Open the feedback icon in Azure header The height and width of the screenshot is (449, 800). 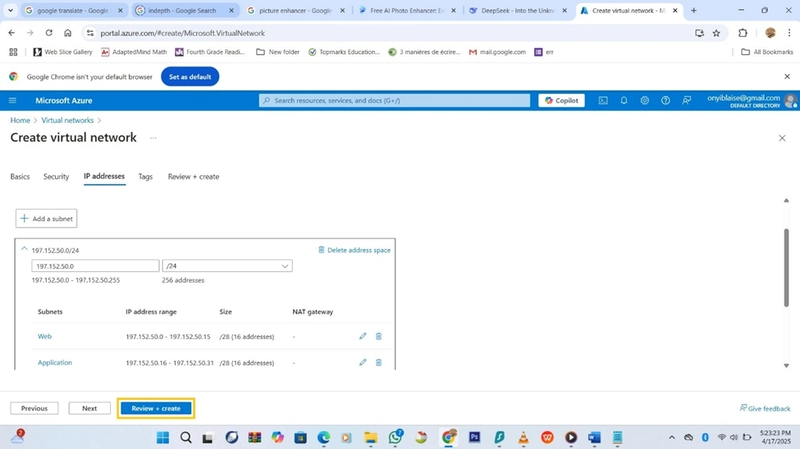pyautogui.click(x=687, y=101)
